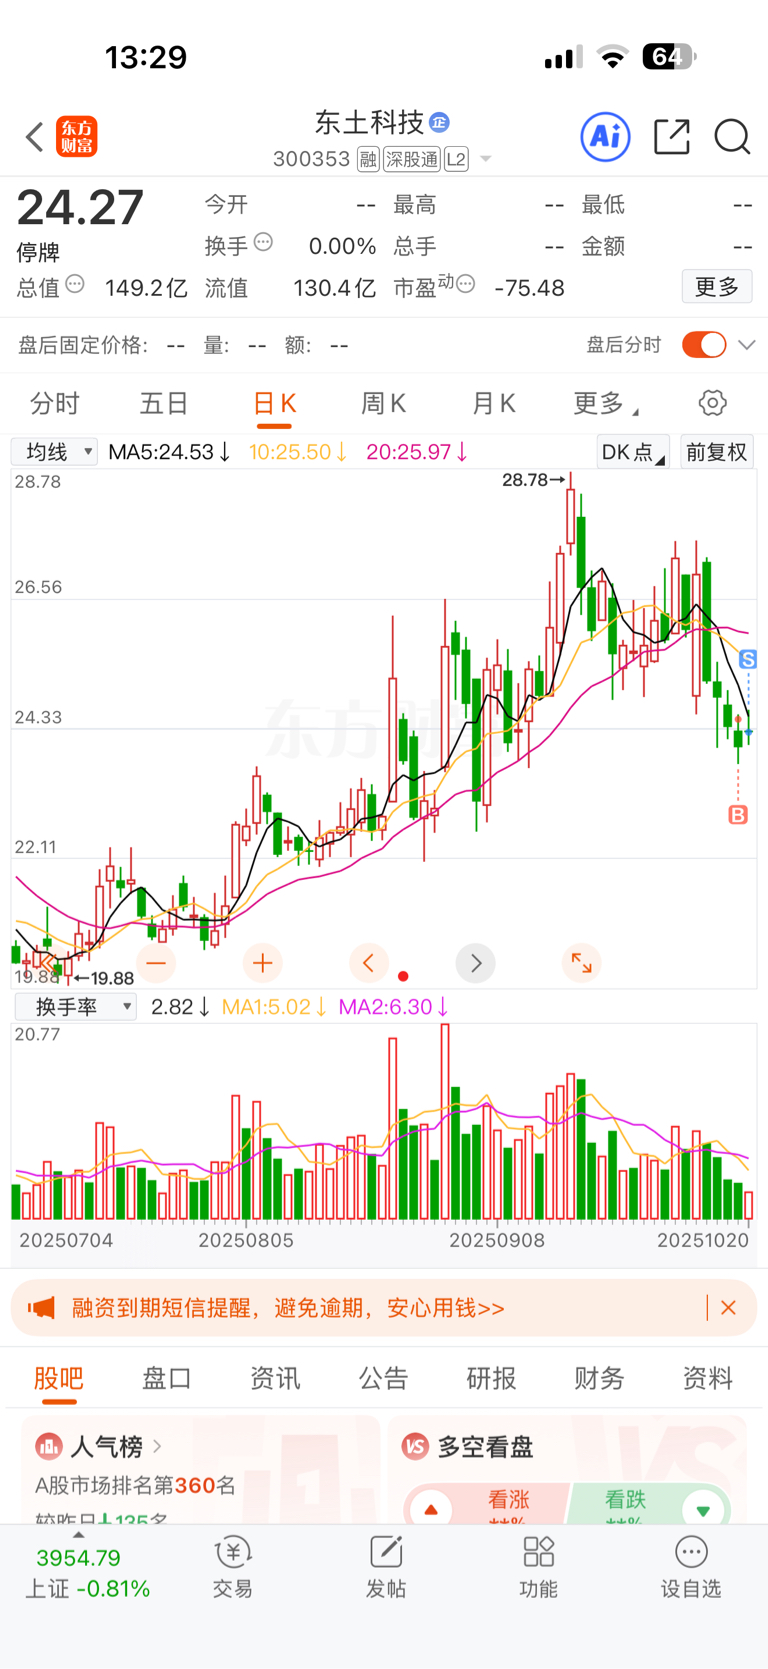
Task: Open the 换手率 indicator dropdown
Action: (75, 1007)
